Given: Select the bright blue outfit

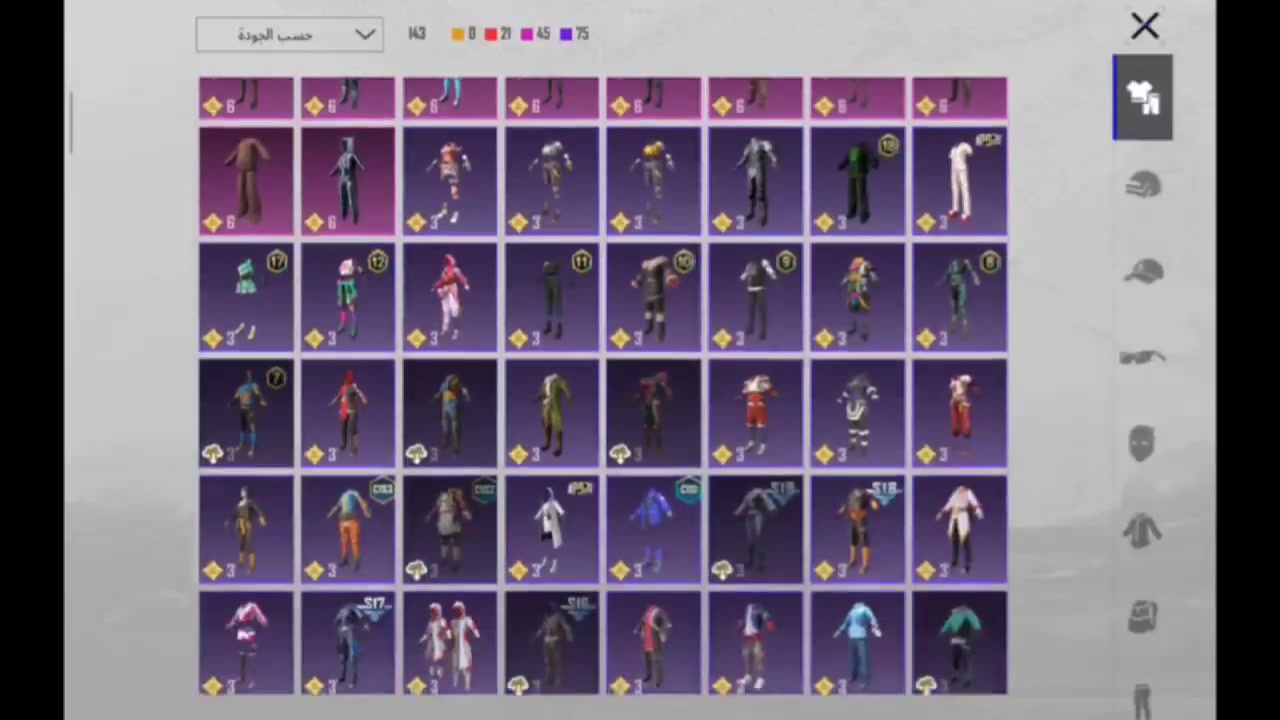Looking at the screenshot, I should pos(654,529).
